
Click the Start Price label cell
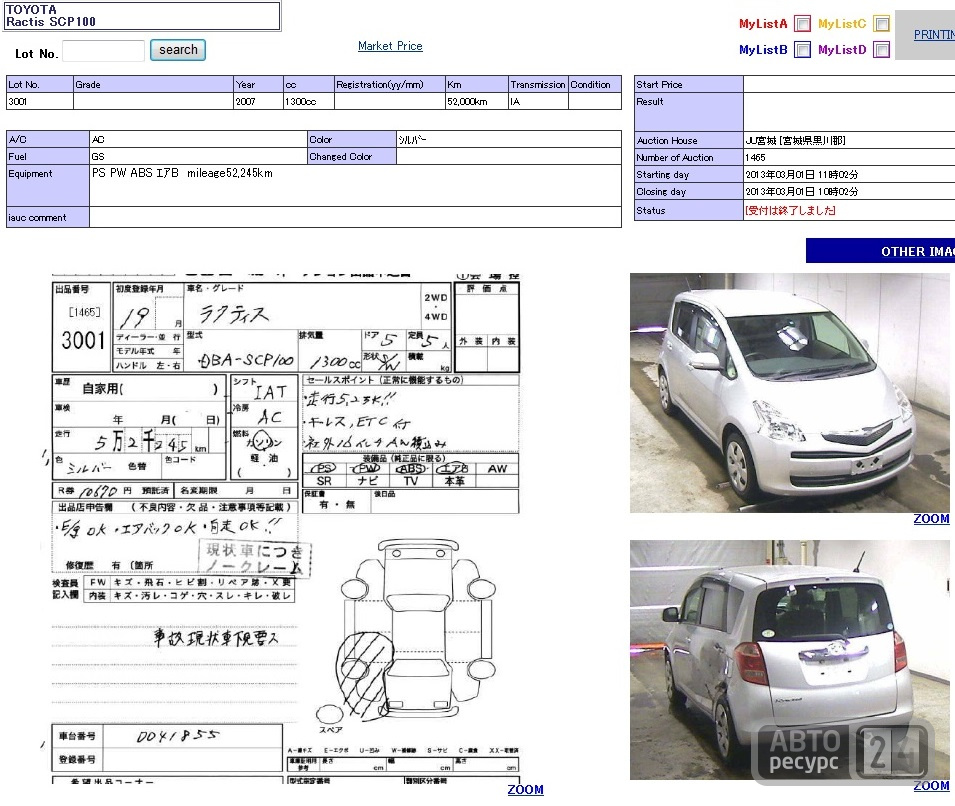point(688,85)
